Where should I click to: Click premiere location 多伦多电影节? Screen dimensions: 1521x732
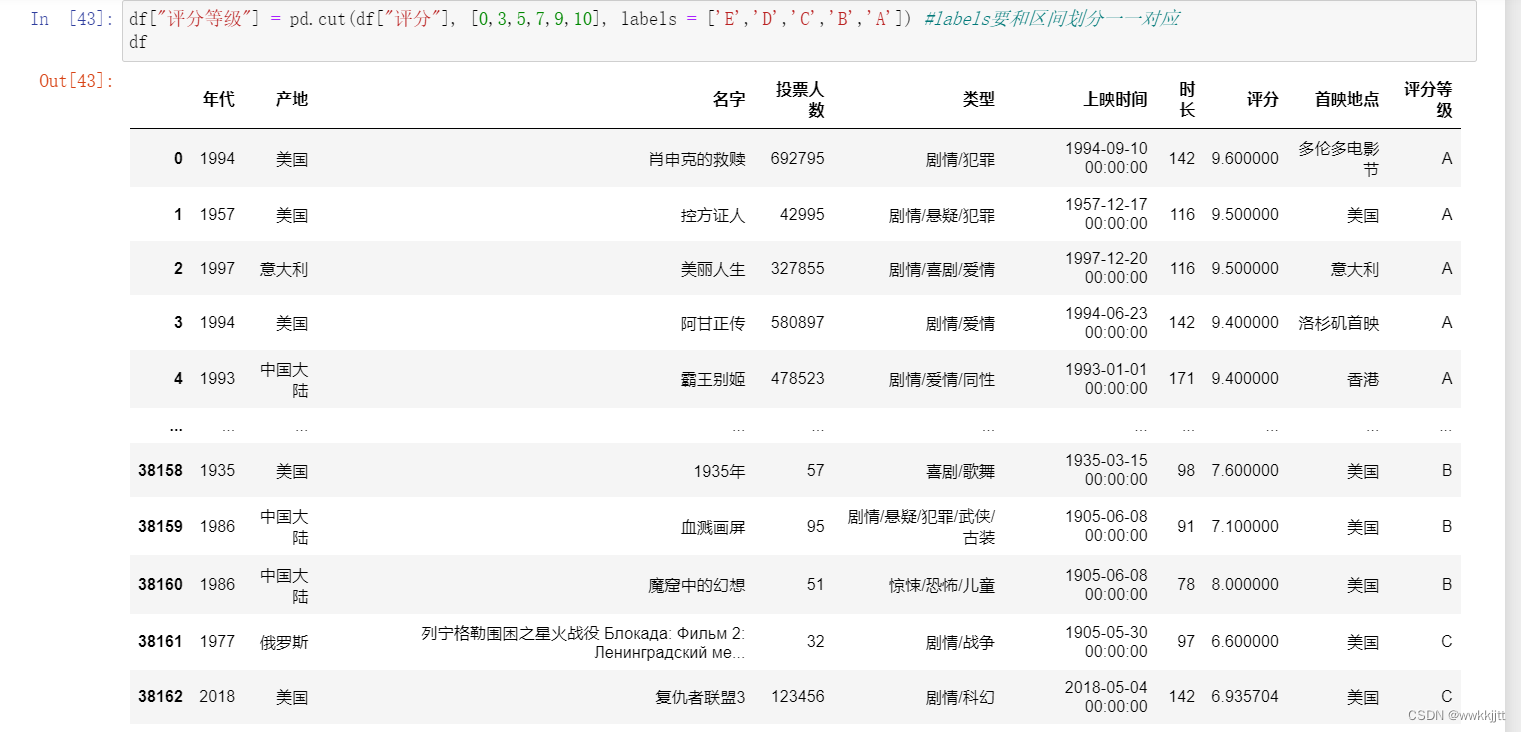coord(1339,159)
